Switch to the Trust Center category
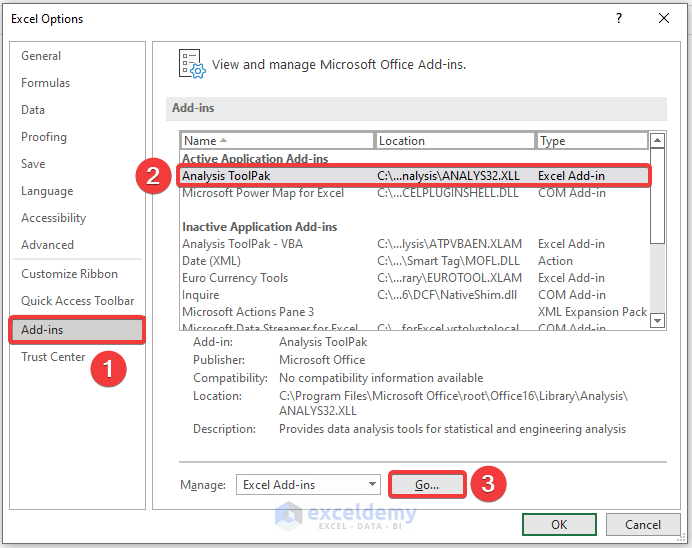This screenshot has width=692, height=548. [x=53, y=357]
